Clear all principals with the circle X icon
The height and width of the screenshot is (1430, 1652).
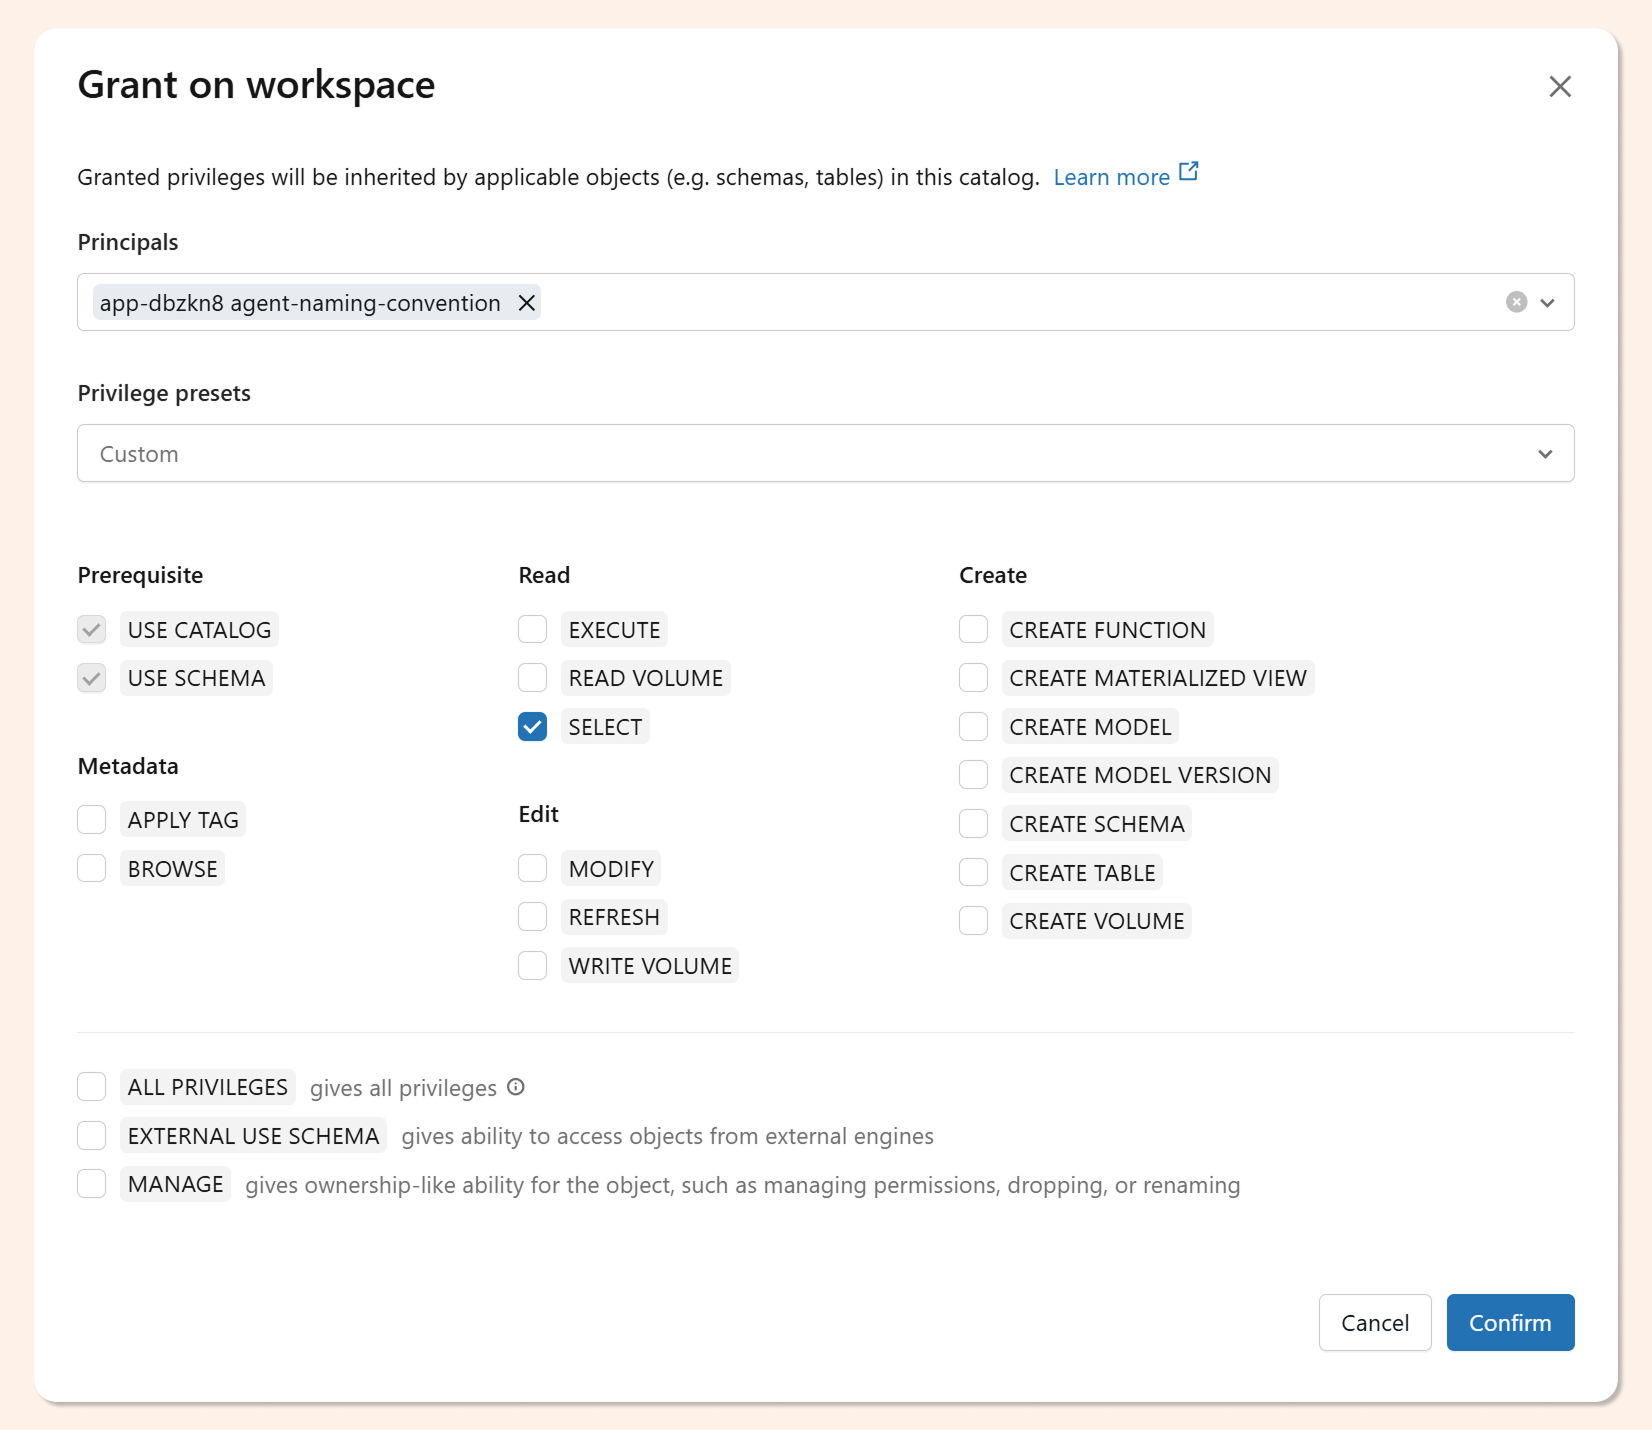[x=1516, y=302]
